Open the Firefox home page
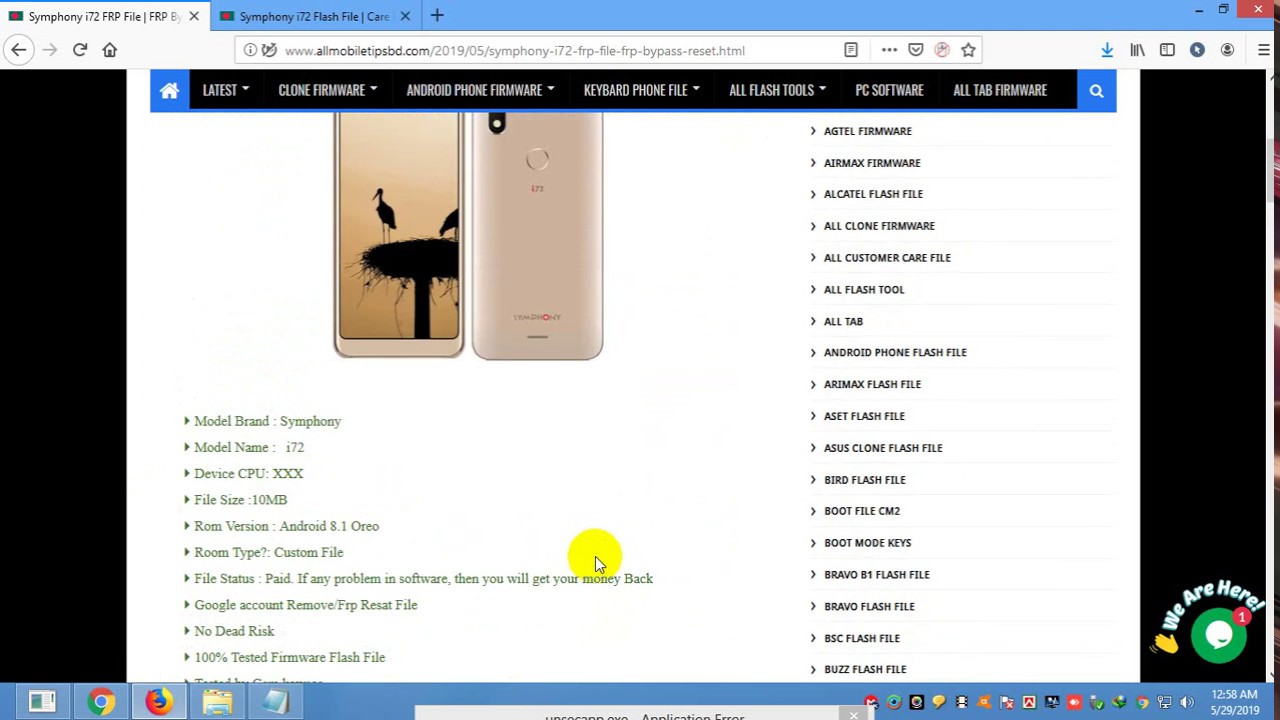 coord(110,50)
